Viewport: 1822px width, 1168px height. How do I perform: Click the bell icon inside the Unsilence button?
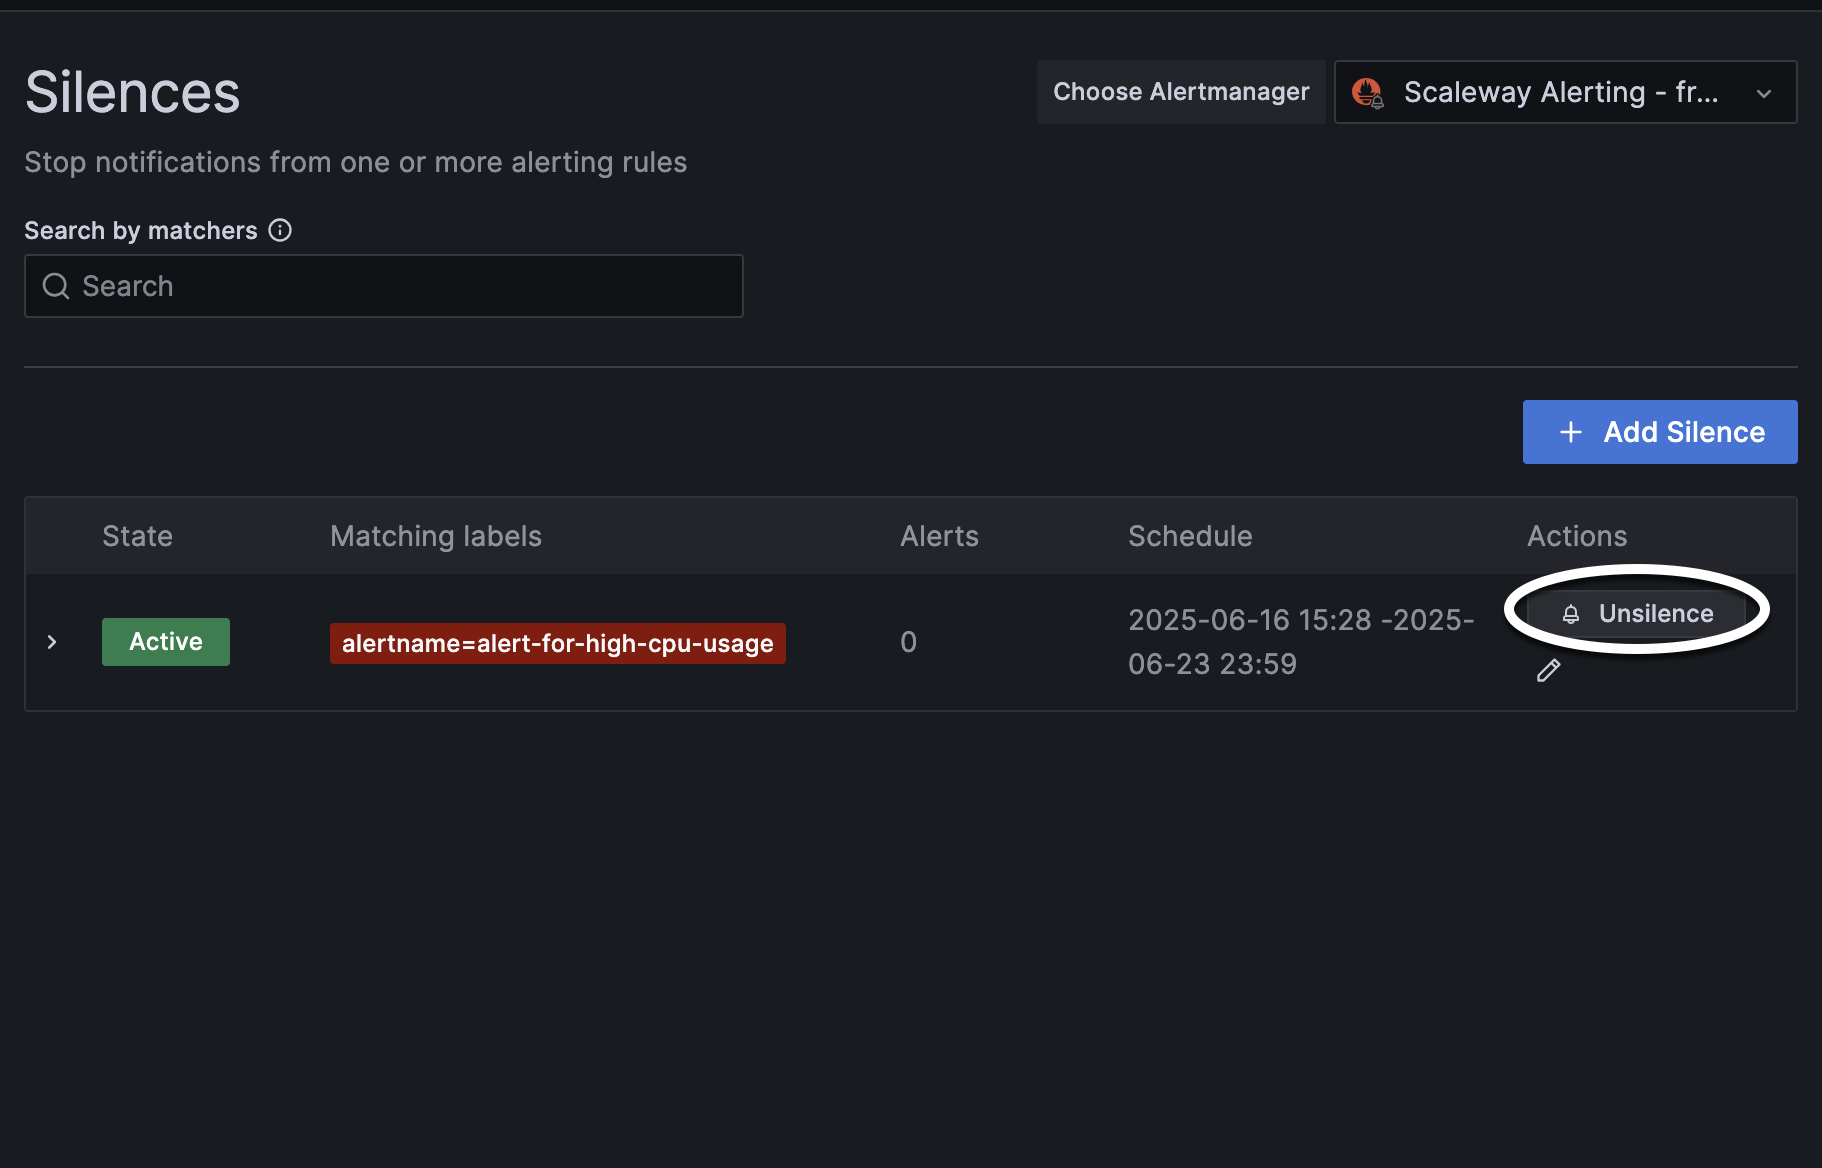pos(1571,613)
